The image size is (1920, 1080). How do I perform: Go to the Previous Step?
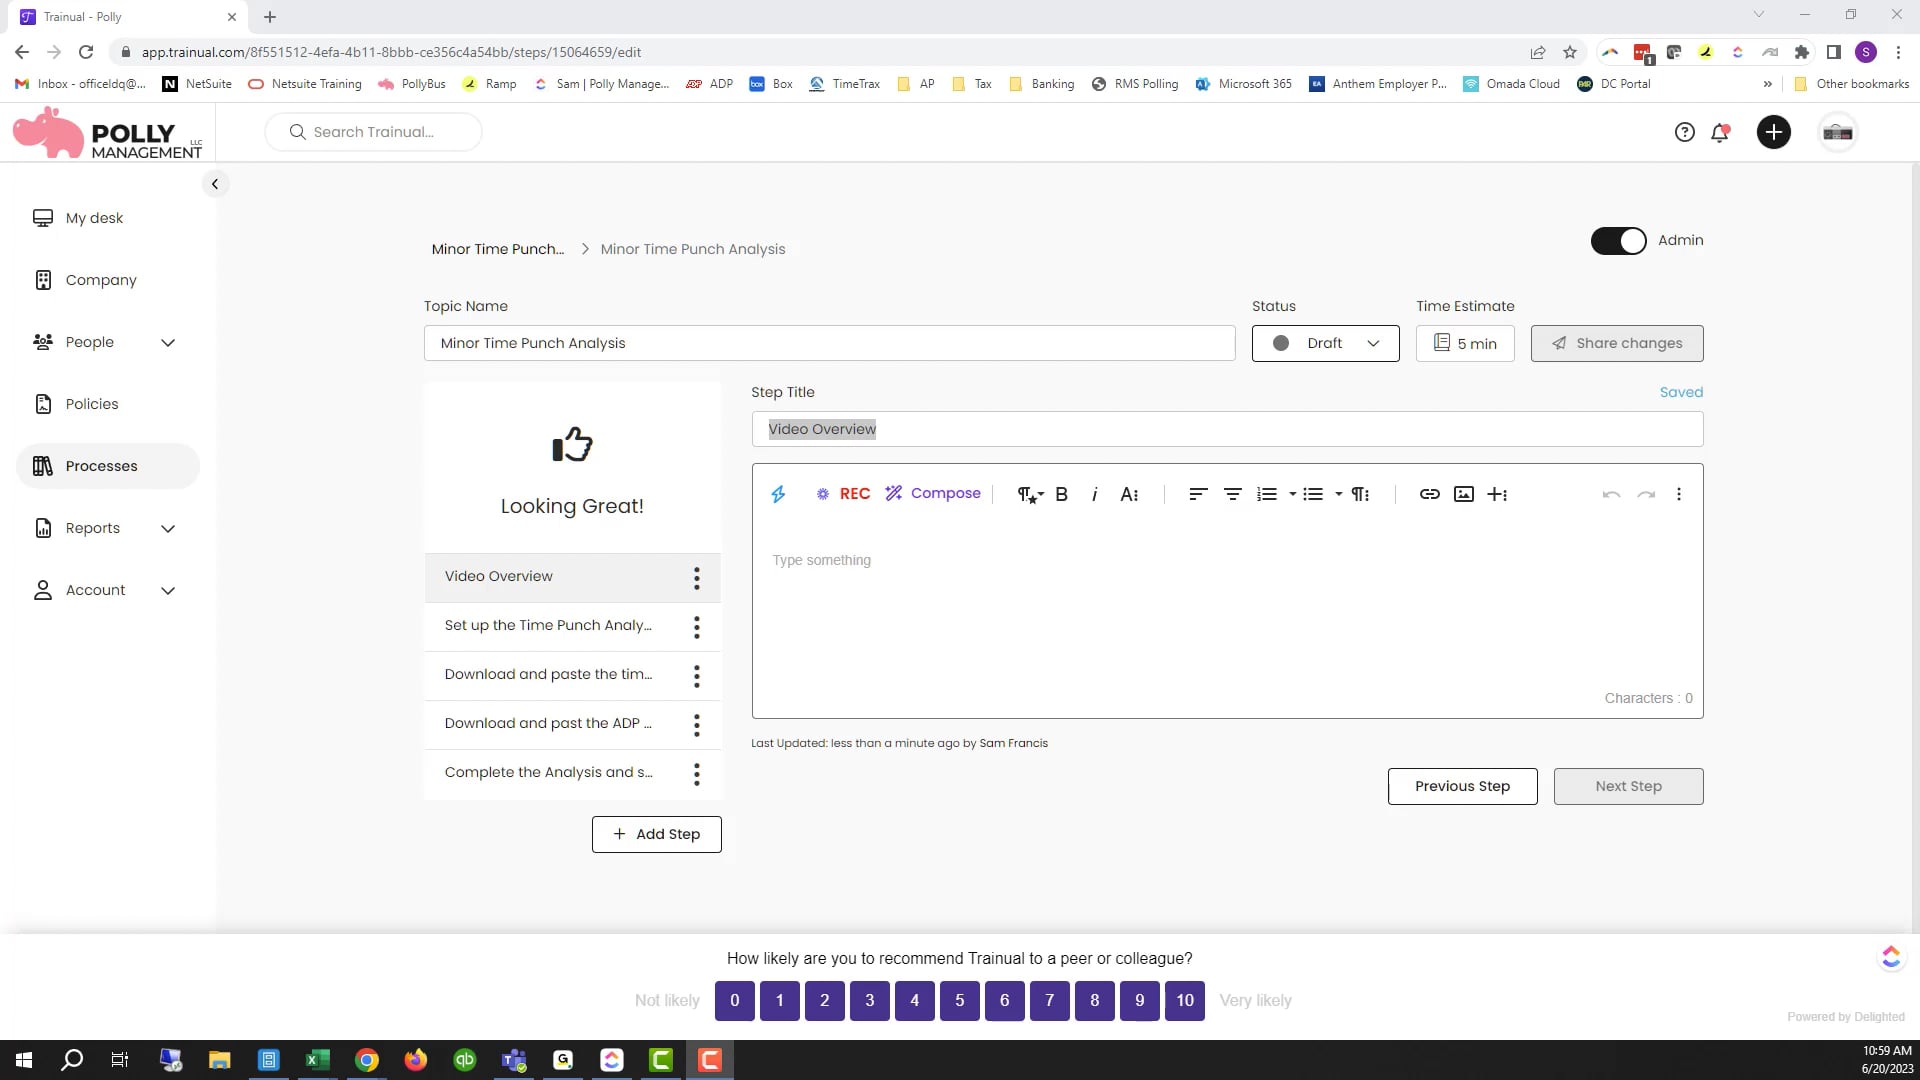(1463, 786)
